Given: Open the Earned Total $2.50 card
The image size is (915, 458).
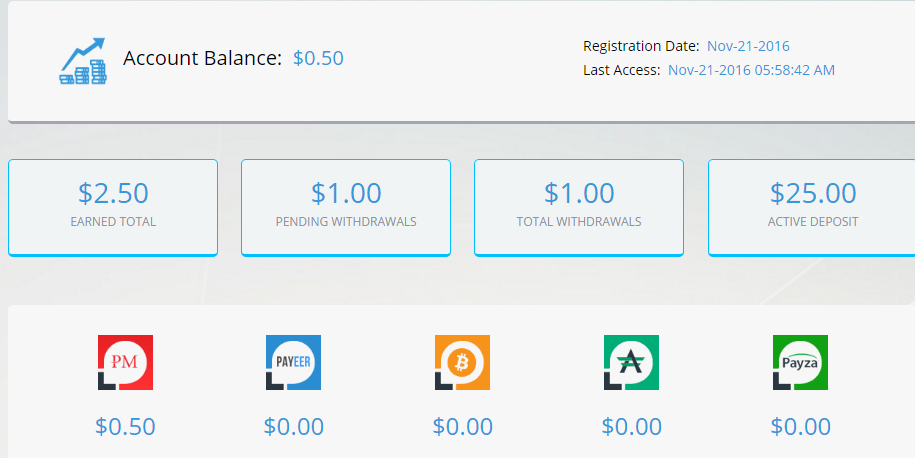Looking at the screenshot, I should pos(113,206).
